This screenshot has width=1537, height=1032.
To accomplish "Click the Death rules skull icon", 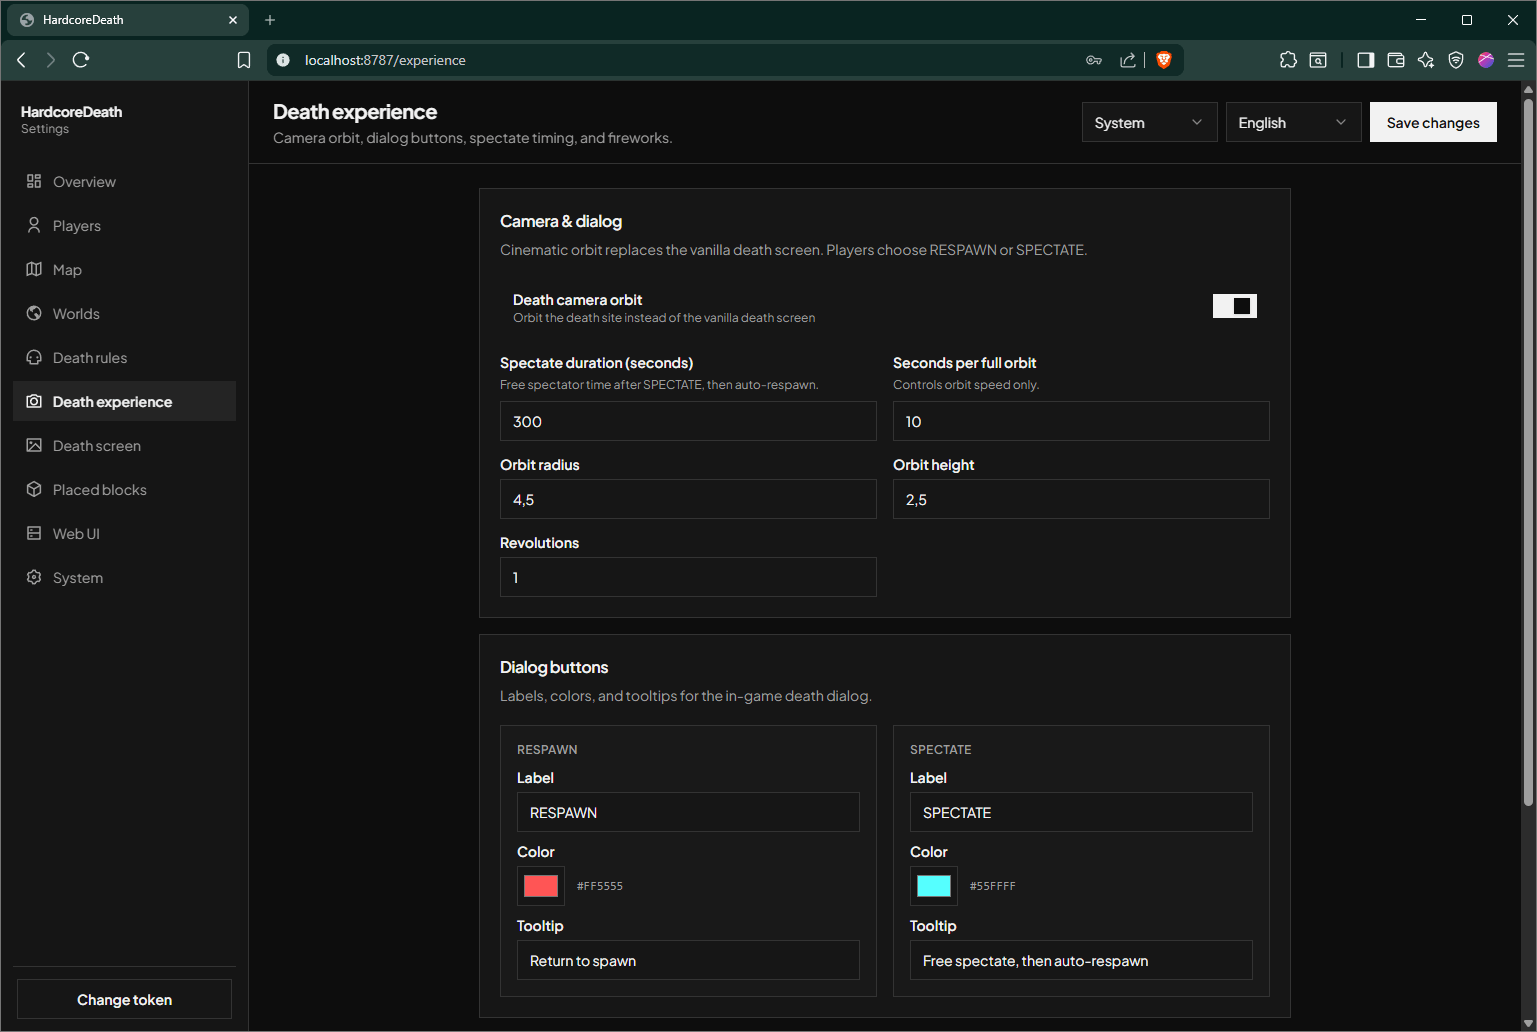I will click(34, 357).
